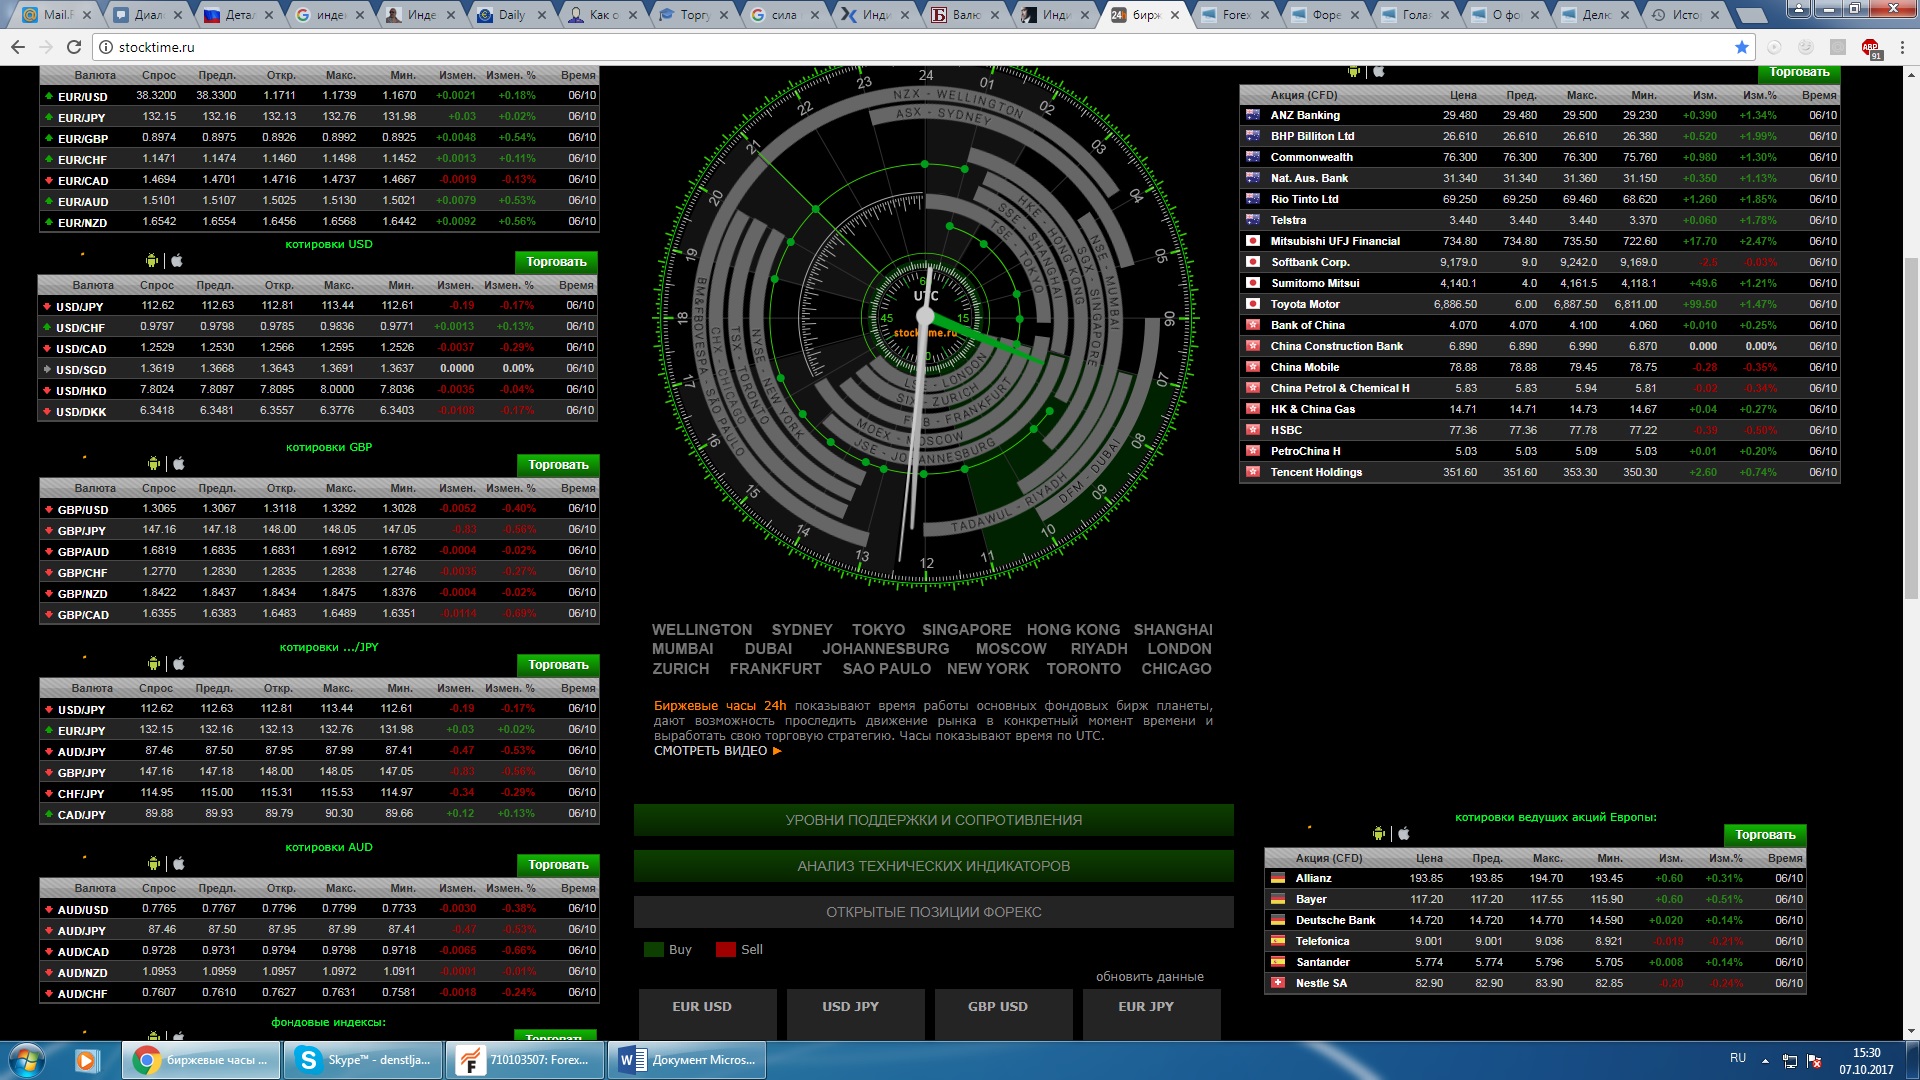
Task: Click the котировки USD heading
Action: 329,244
